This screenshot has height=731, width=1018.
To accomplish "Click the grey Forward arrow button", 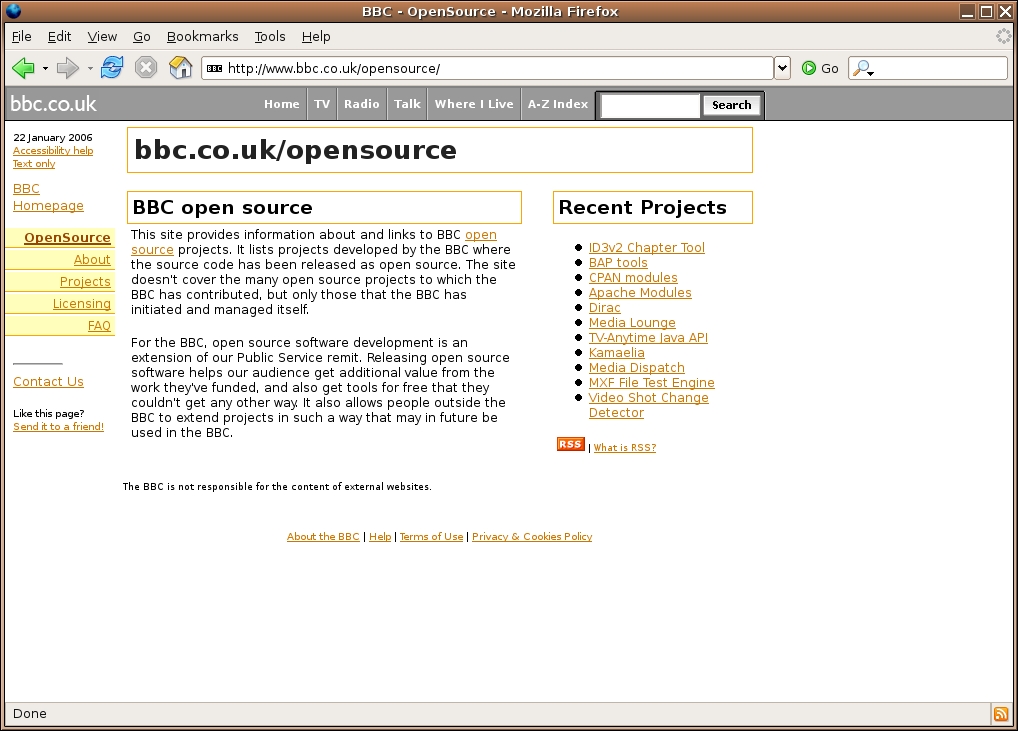I will (68, 68).
